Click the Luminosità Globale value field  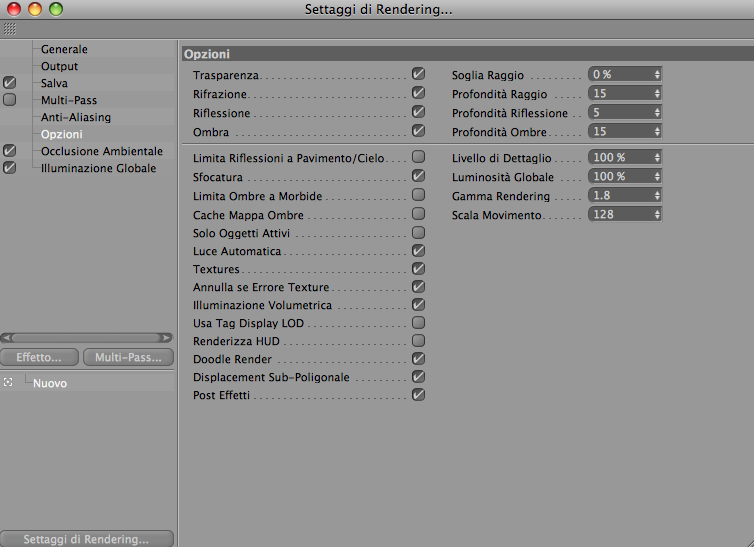[x=625, y=176]
